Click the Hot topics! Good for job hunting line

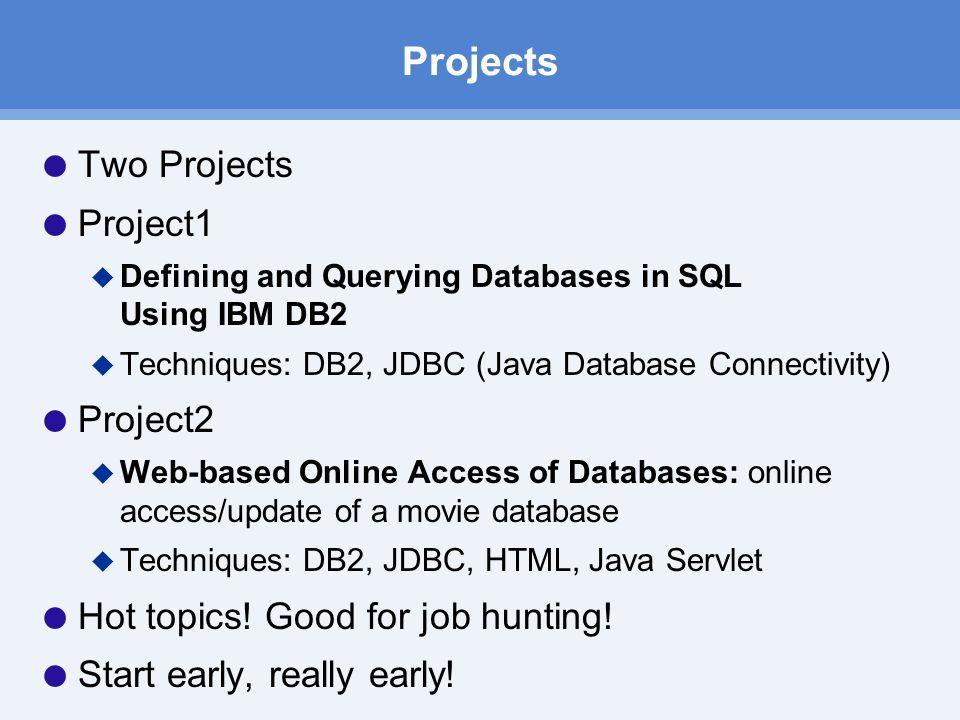click(x=345, y=617)
